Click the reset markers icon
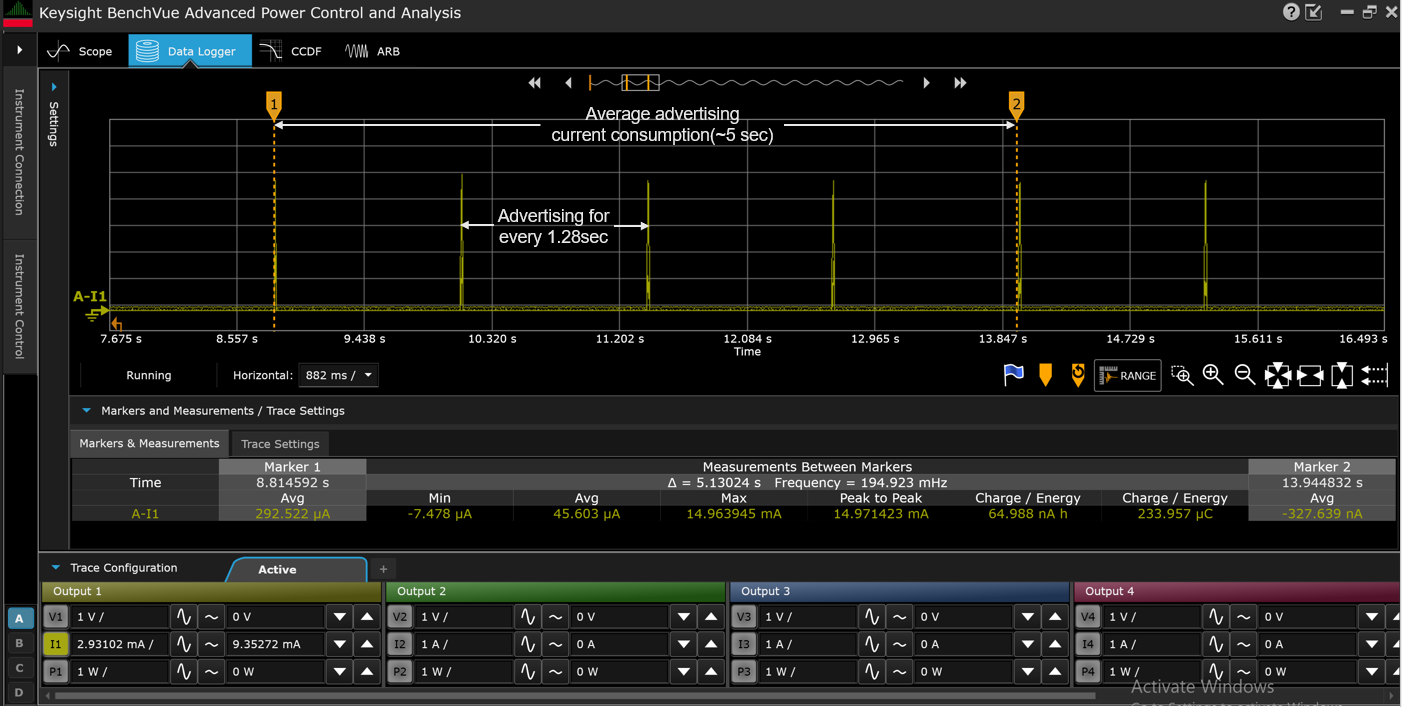The image size is (1402, 707). (1077, 375)
